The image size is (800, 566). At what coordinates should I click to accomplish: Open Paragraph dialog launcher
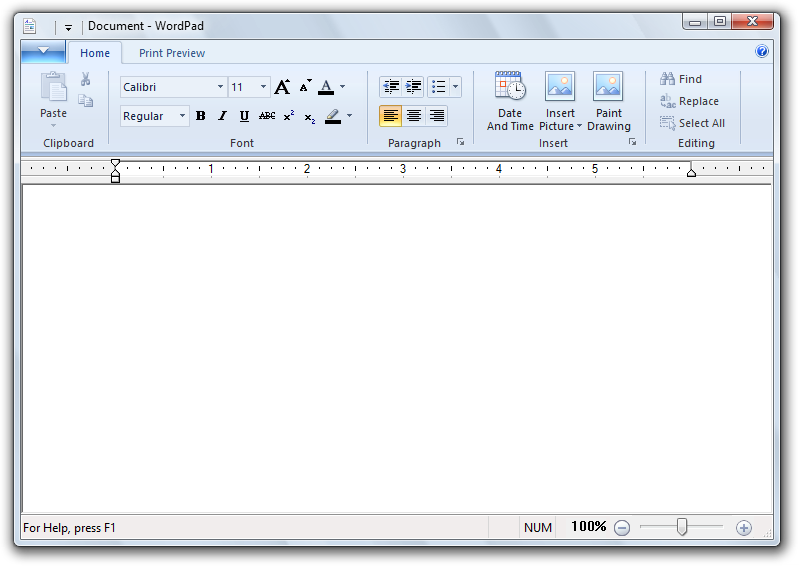pyautogui.click(x=460, y=142)
